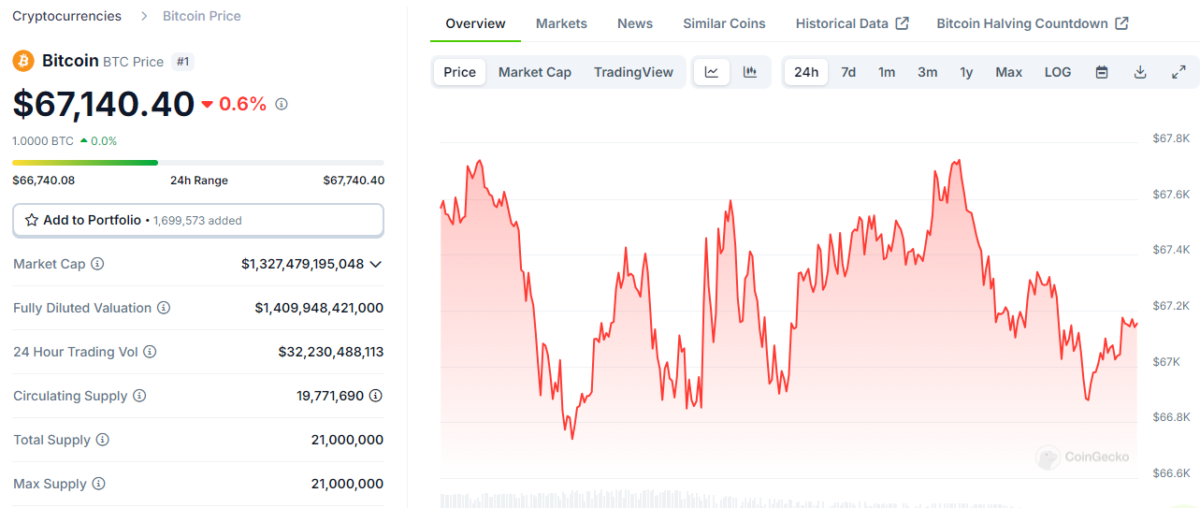Viewport: 1200px width, 508px height.
Task: Switch to line chart icon
Action: pyautogui.click(x=712, y=72)
